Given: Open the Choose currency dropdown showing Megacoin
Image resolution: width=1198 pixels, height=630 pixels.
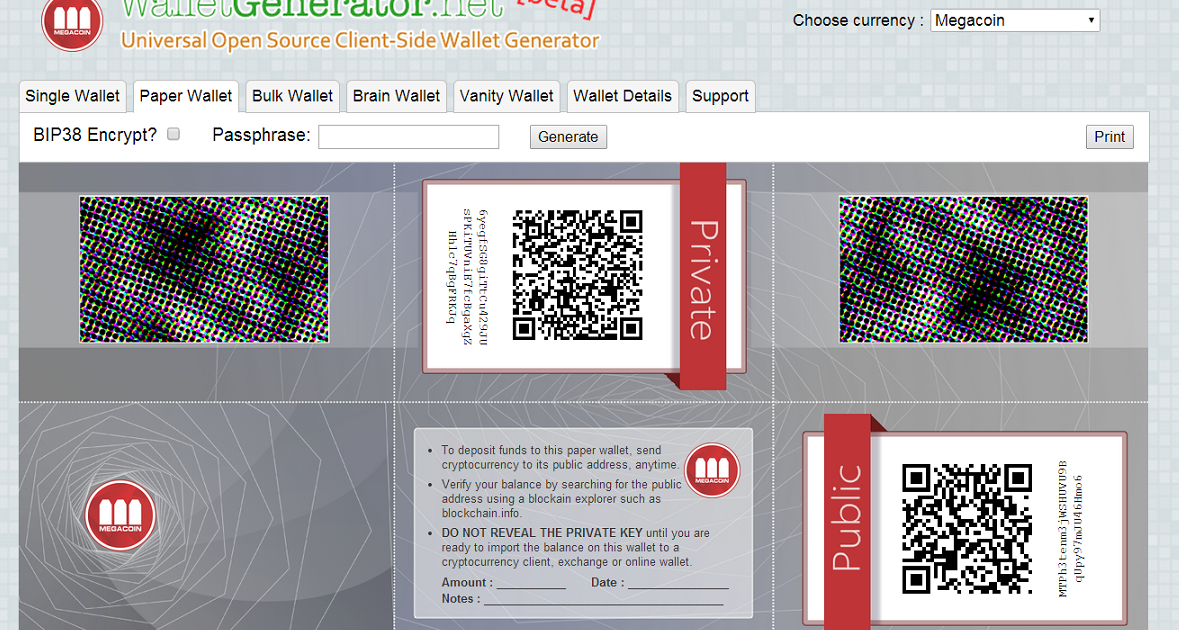Looking at the screenshot, I should [1015, 21].
